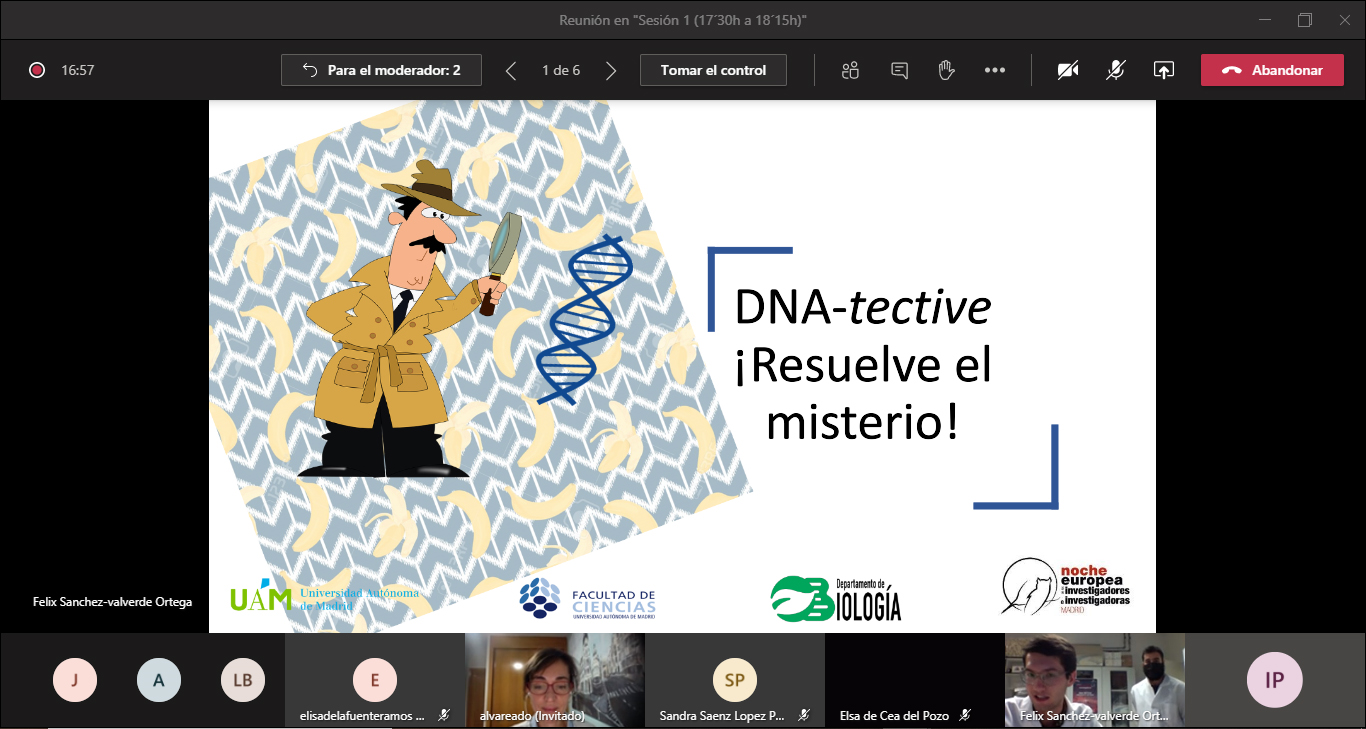
Task: Go to the next slide
Action: (611, 70)
